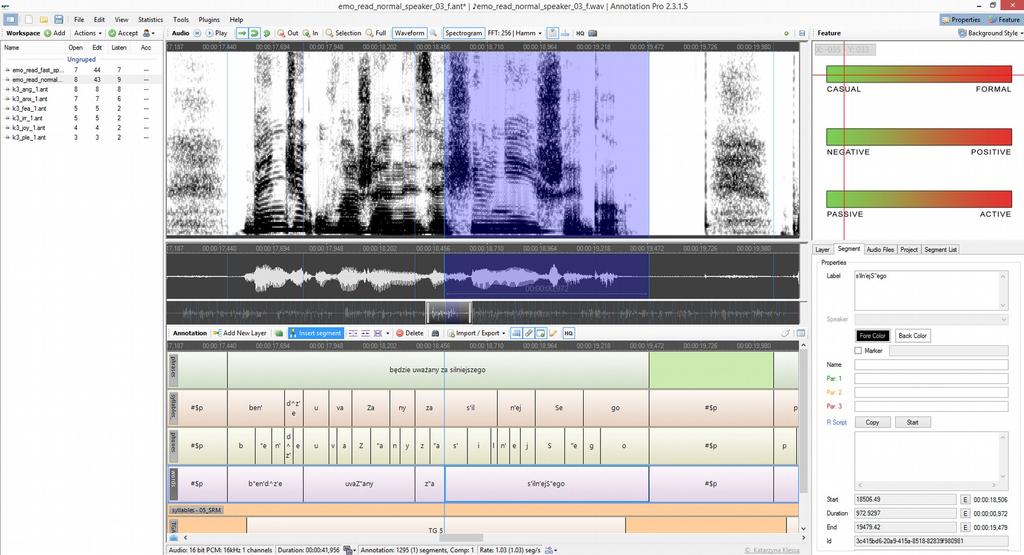Toggle the paperclip button in Annotation toolbar
Screen dimensions: 1024x555
(x=528, y=333)
